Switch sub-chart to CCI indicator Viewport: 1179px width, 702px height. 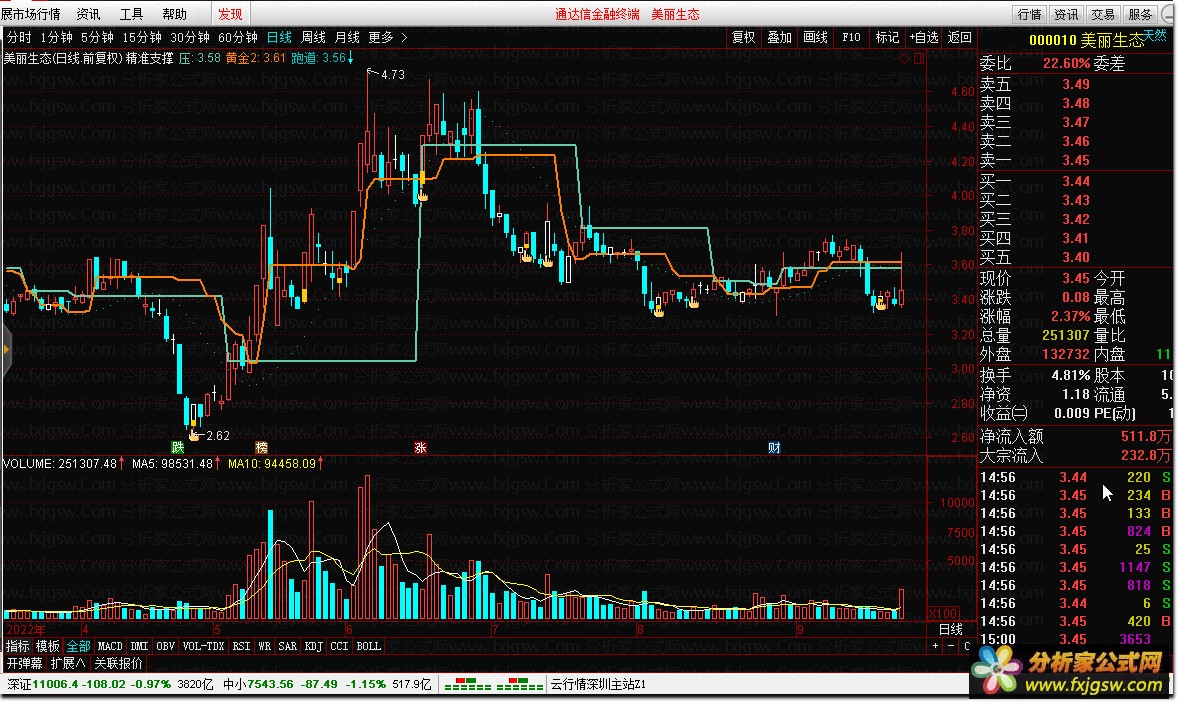(339, 646)
